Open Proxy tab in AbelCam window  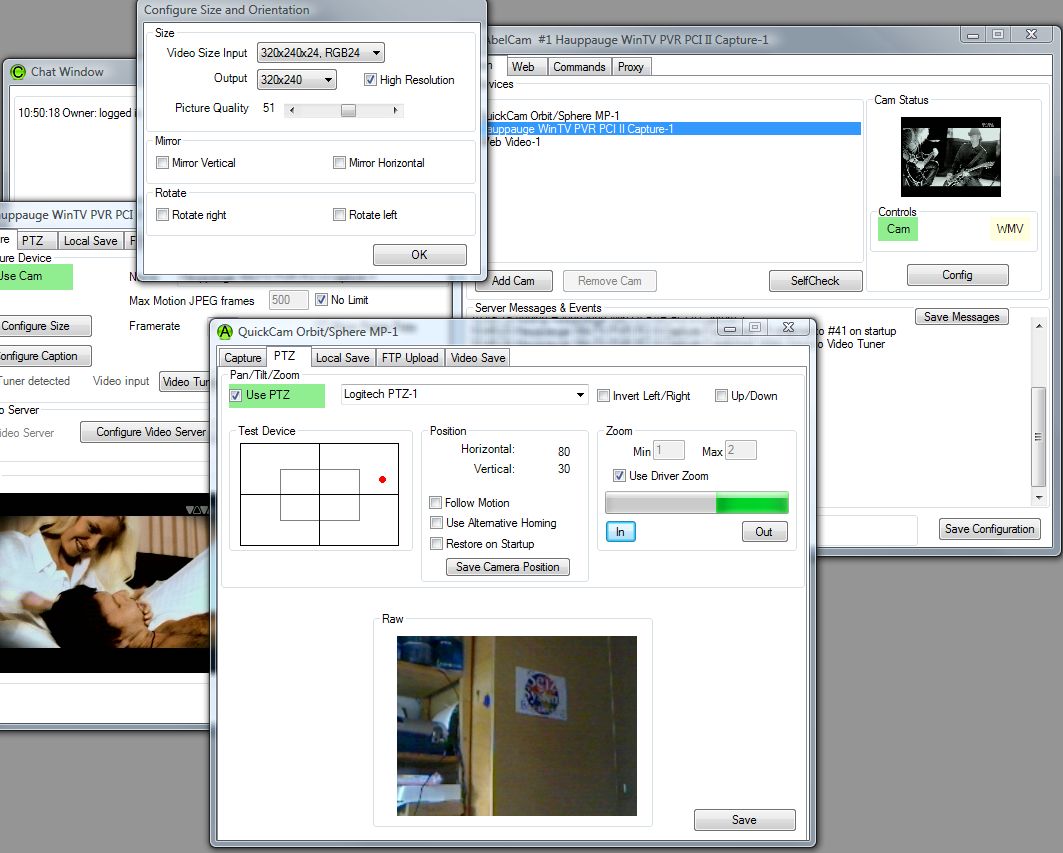click(630, 67)
